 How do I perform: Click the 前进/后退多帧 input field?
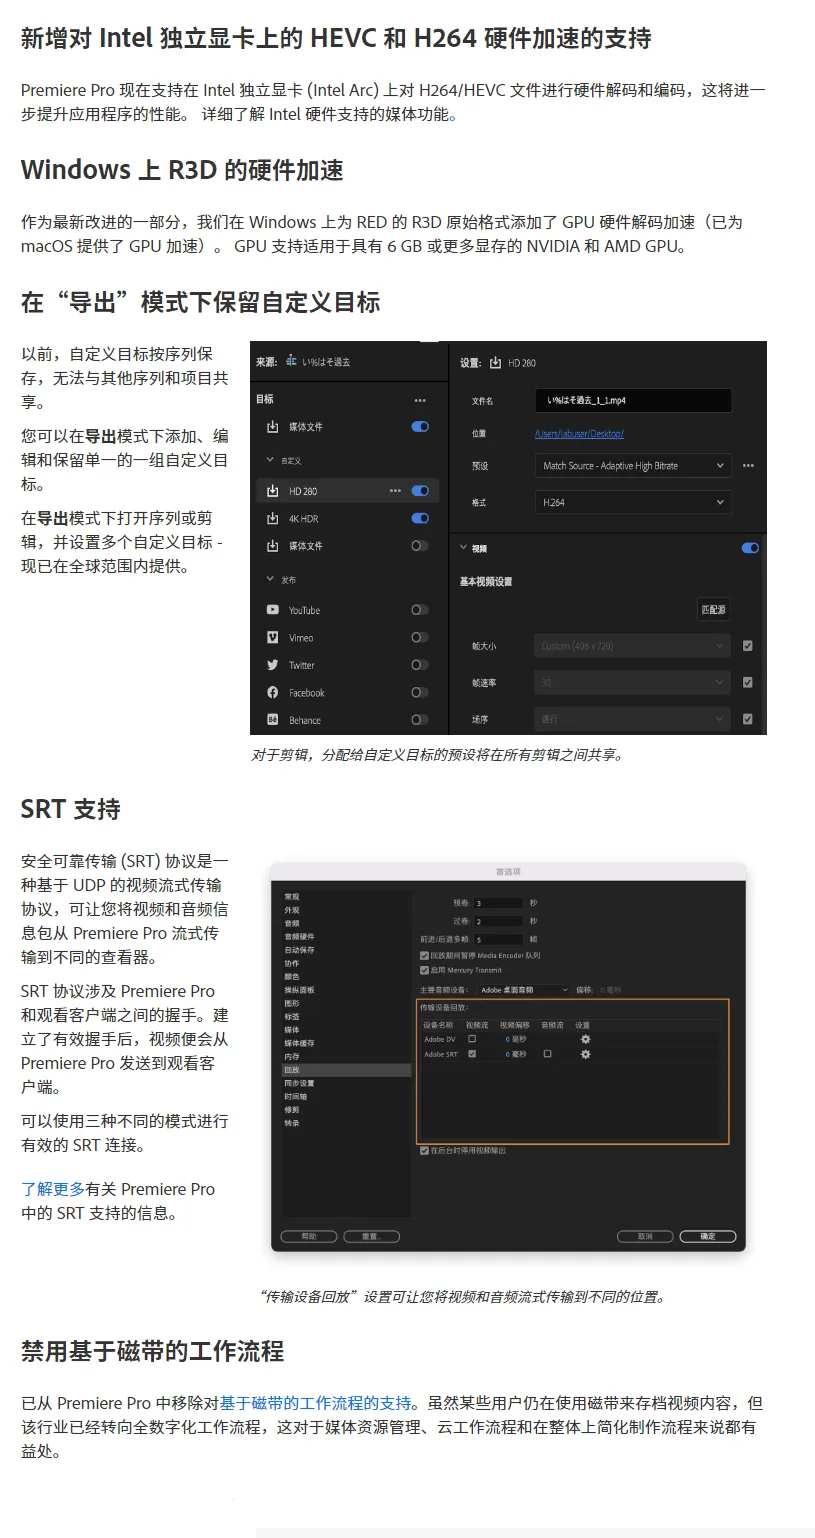point(498,940)
